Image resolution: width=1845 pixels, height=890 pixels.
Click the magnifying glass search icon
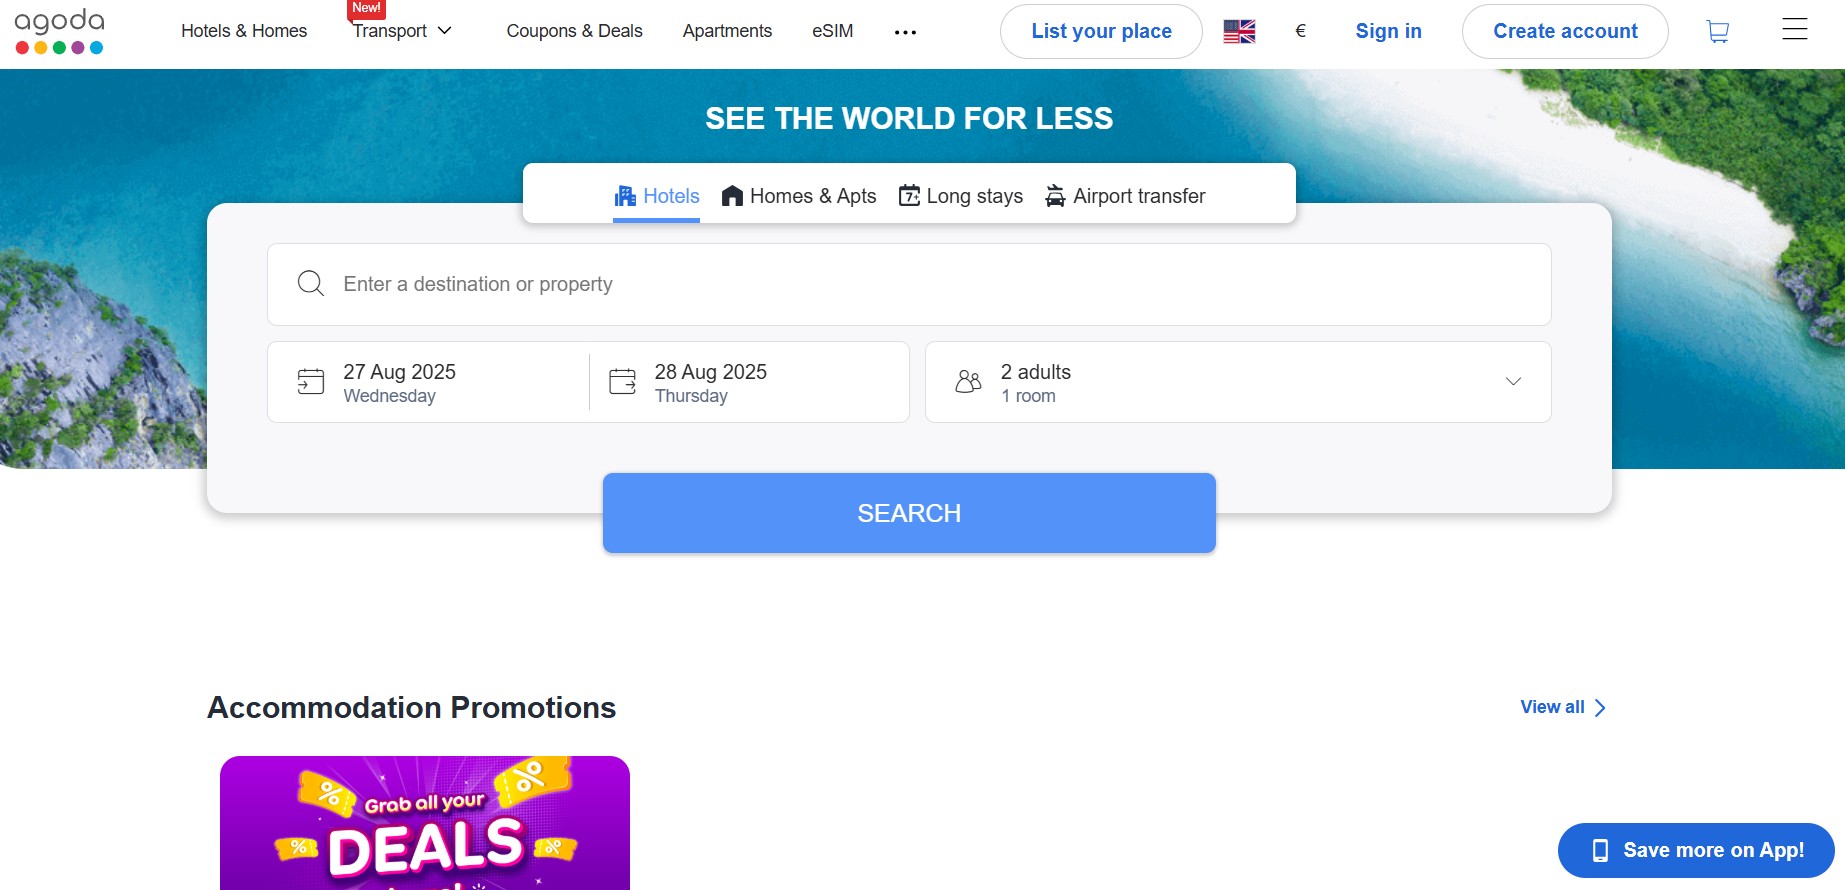point(310,284)
